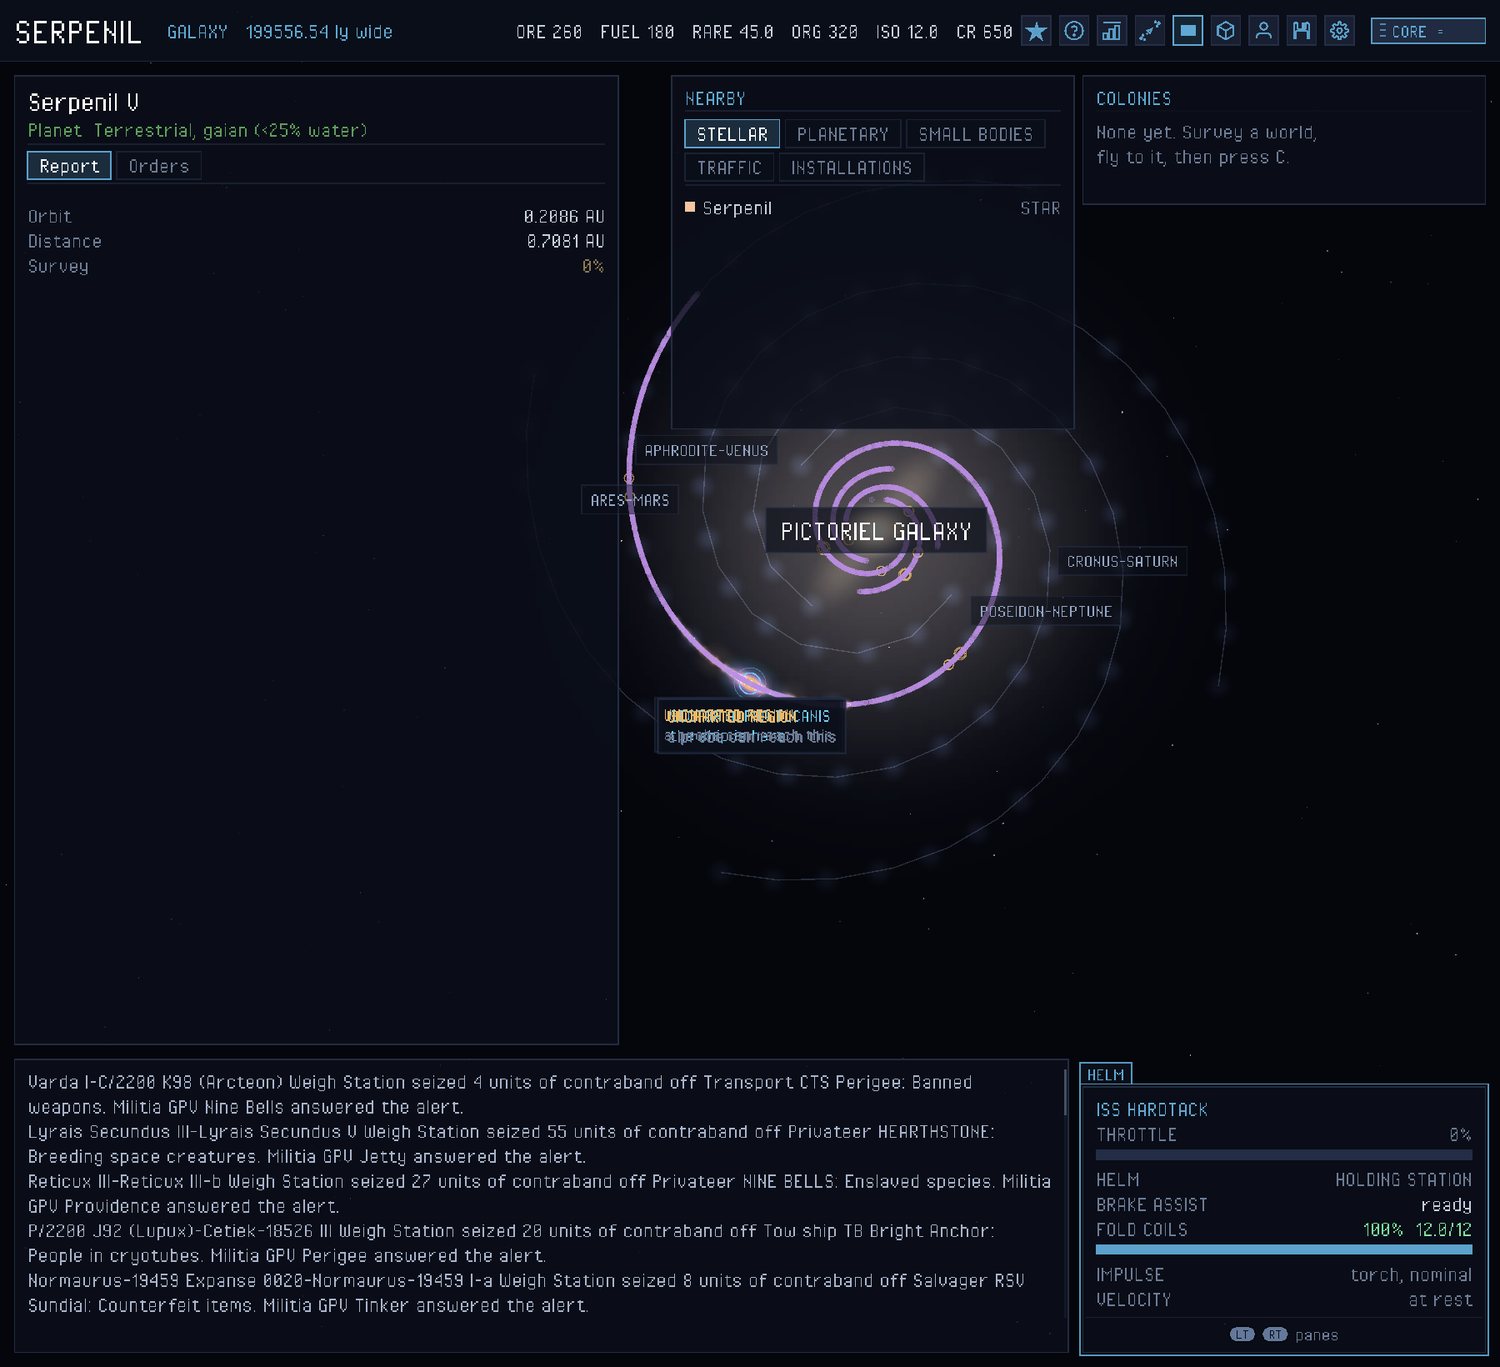
Task: Select the STELLAR nearby filter
Action: 732,134
